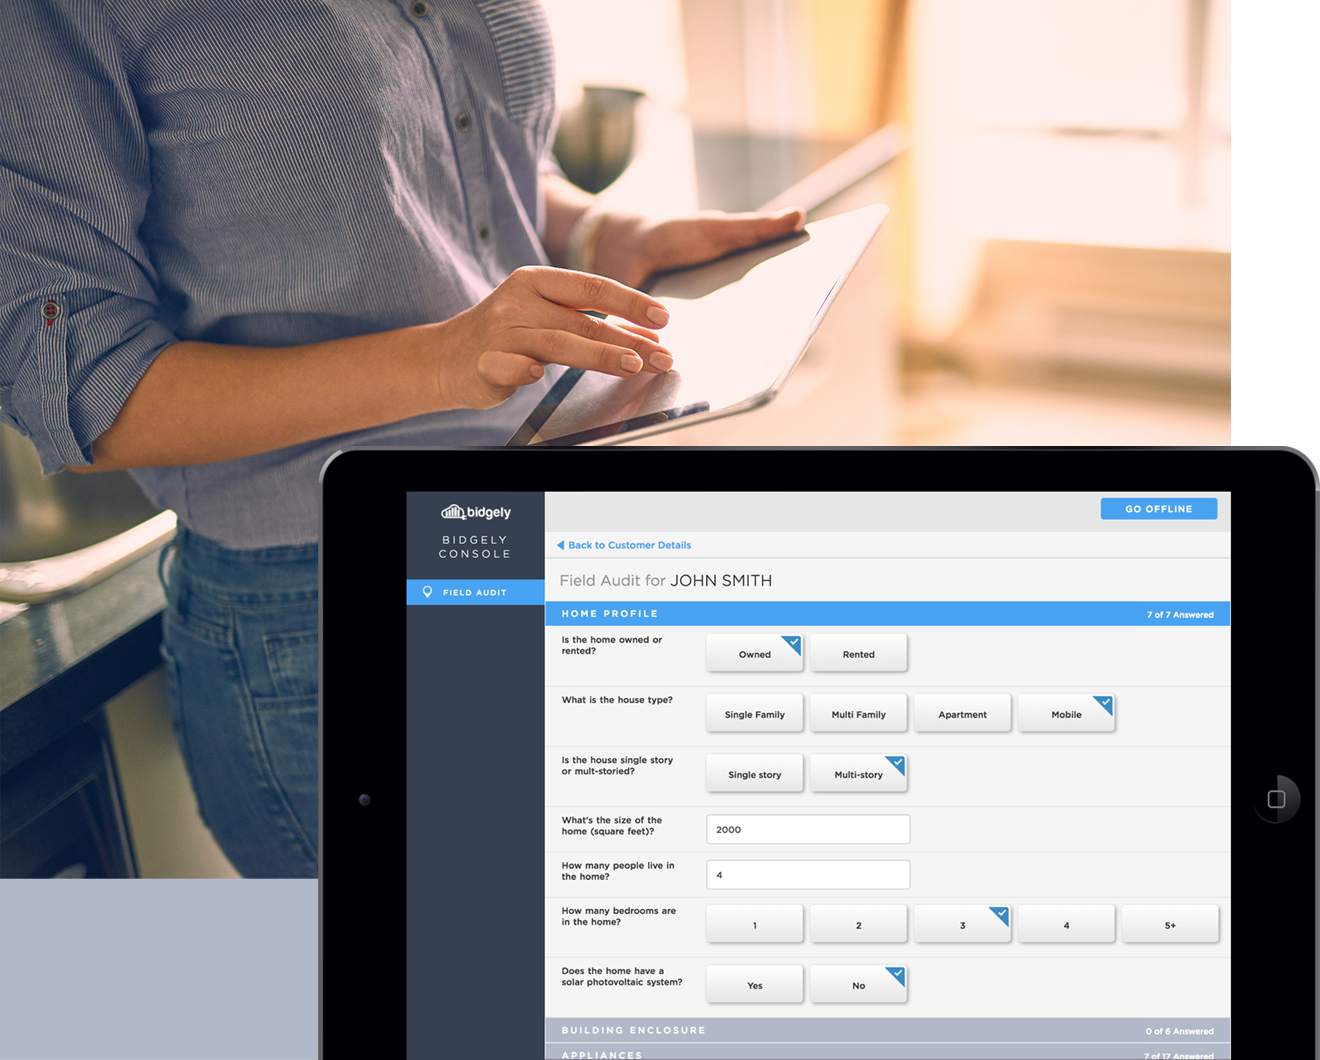Click the home size field showing 2000

[x=808, y=829]
